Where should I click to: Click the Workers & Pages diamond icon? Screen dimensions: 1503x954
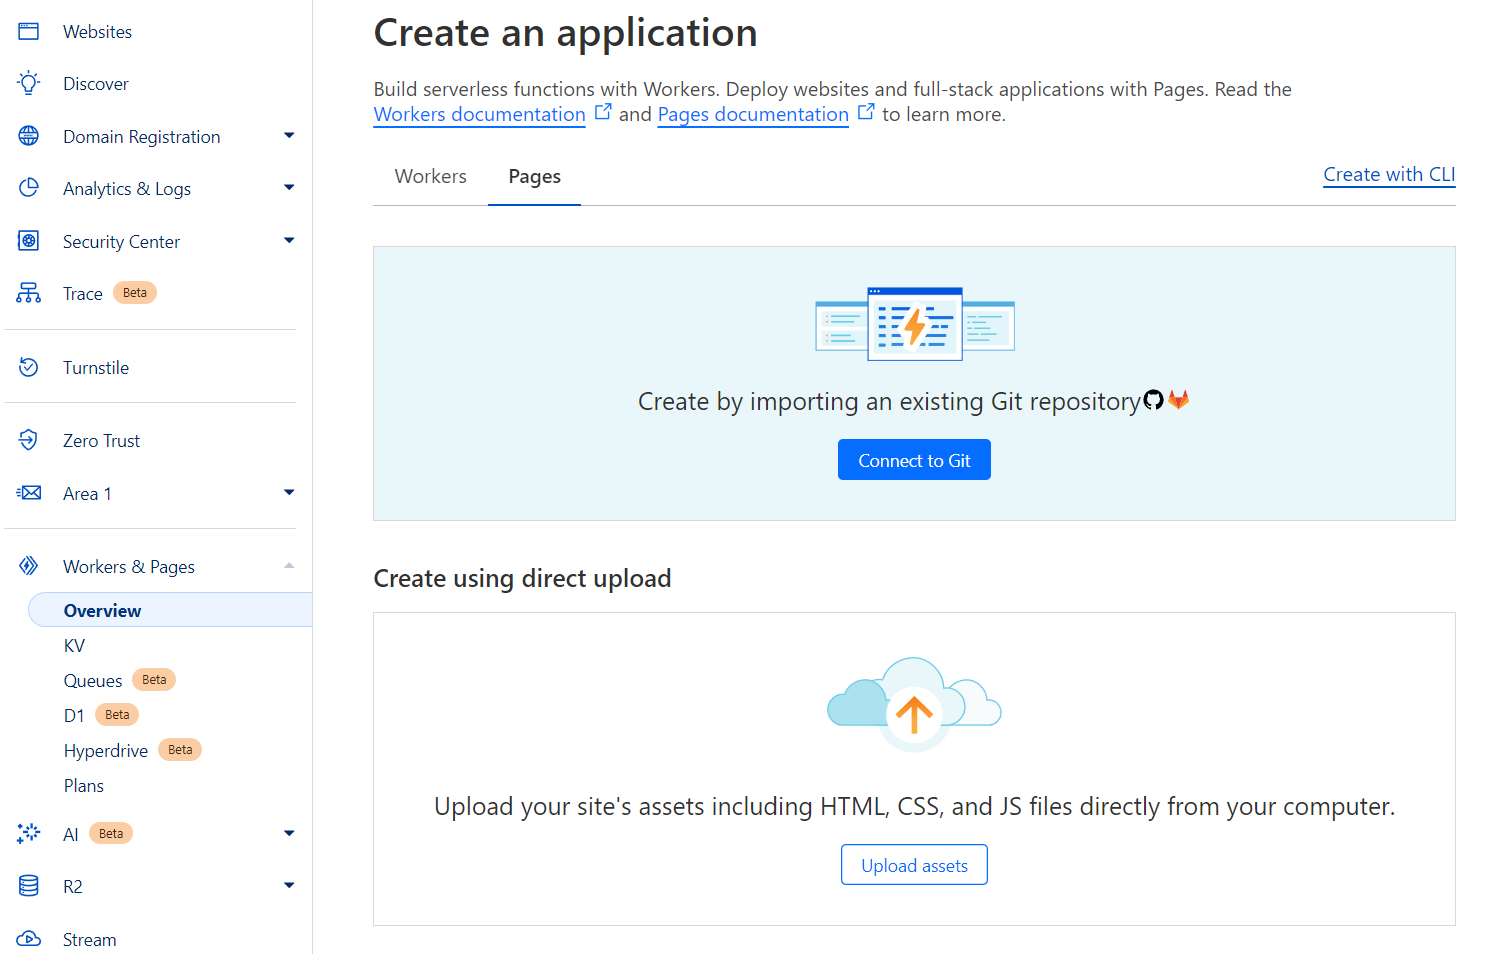point(29,566)
